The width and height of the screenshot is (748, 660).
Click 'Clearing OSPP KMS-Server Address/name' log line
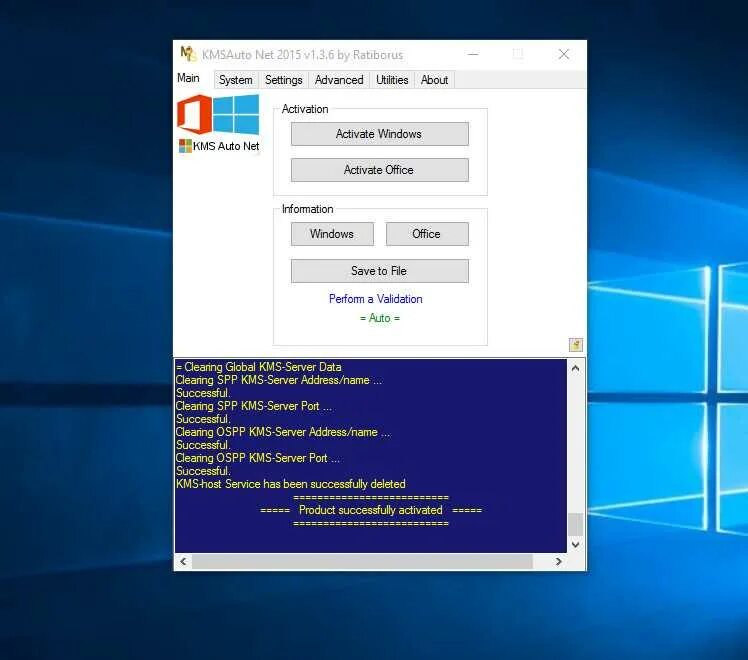tap(283, 432)
